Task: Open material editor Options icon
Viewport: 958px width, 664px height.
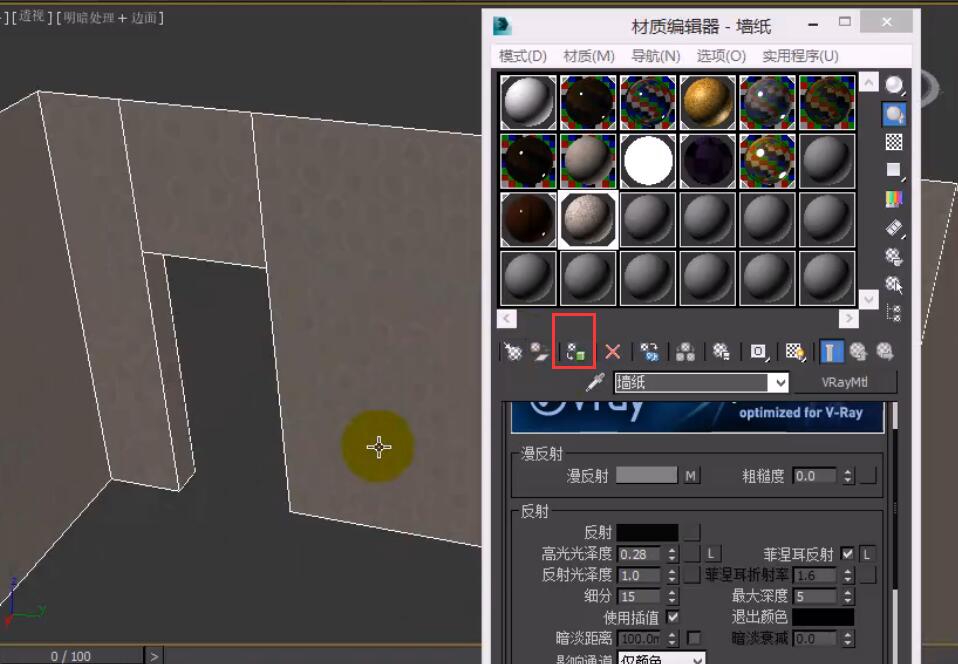Action: click(x=894, y=257)
